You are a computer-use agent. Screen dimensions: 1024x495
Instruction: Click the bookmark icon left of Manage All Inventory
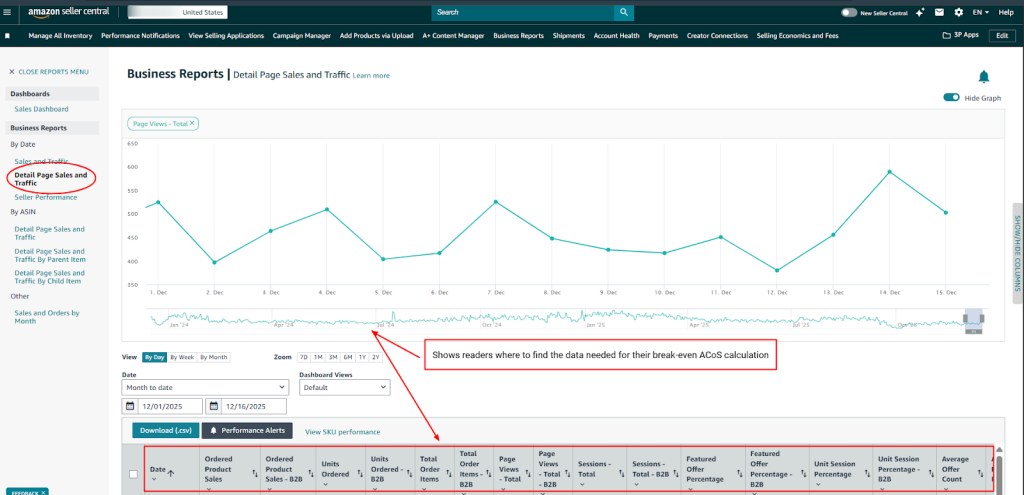(7, 36)
